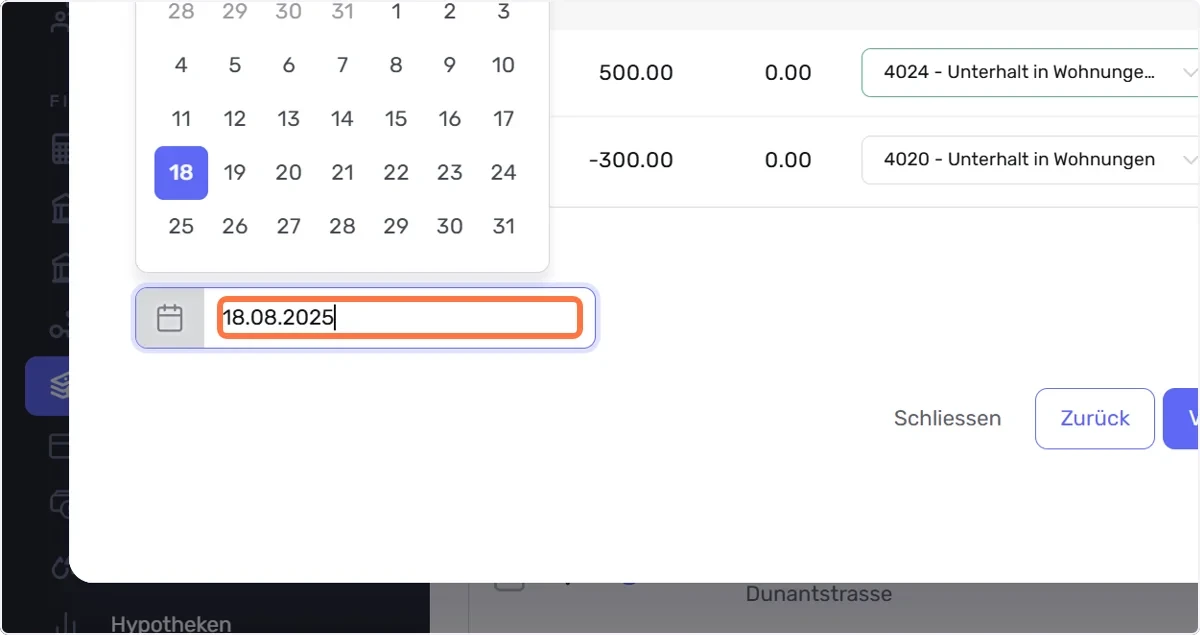Open the 4020 - Unterhalt in Wohnungen dropdown
Screen dimensions: 1200x635
(1030, 159)
